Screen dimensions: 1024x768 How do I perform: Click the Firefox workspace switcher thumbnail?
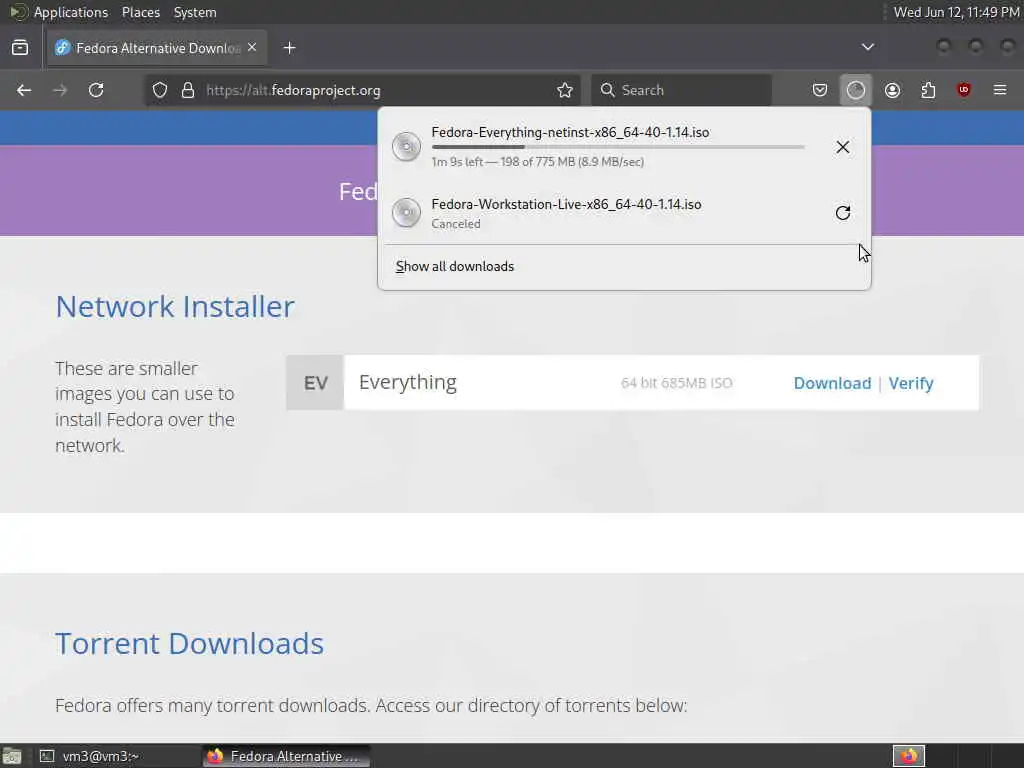coord(909,756)
